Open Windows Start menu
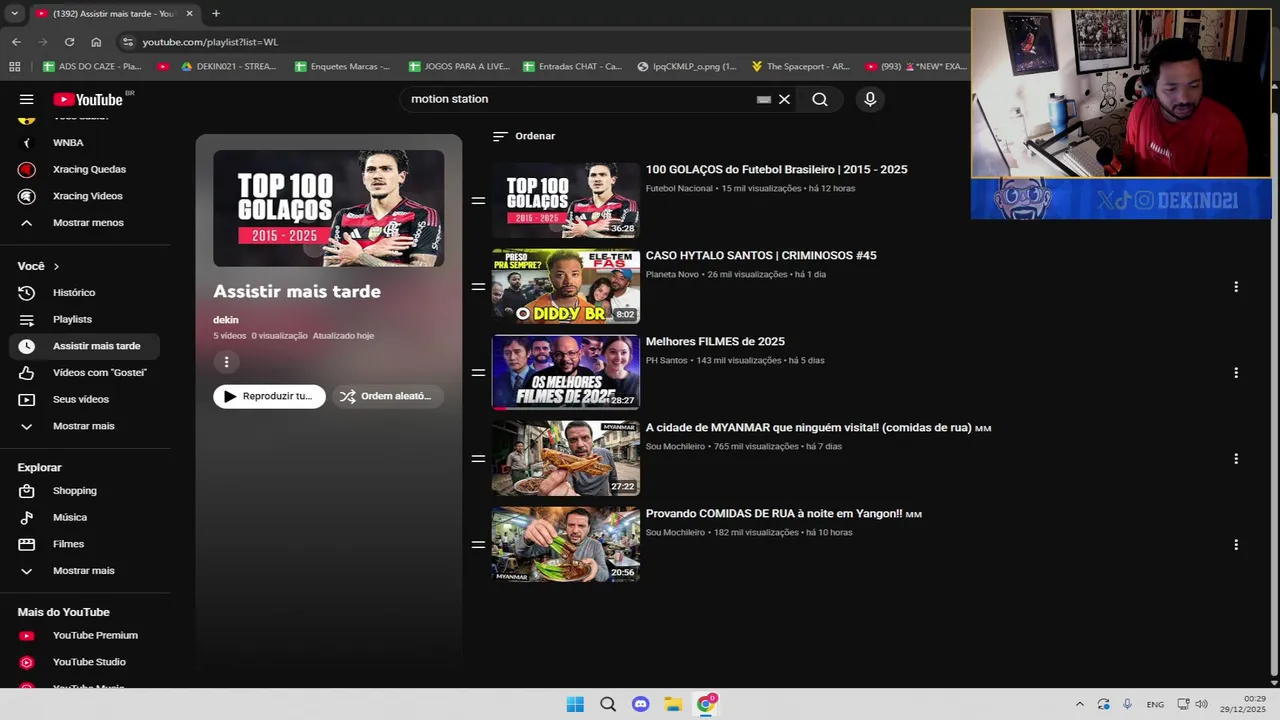Image resolution: width=1280 pixels, height=720 pixels. tap(575, 704)
